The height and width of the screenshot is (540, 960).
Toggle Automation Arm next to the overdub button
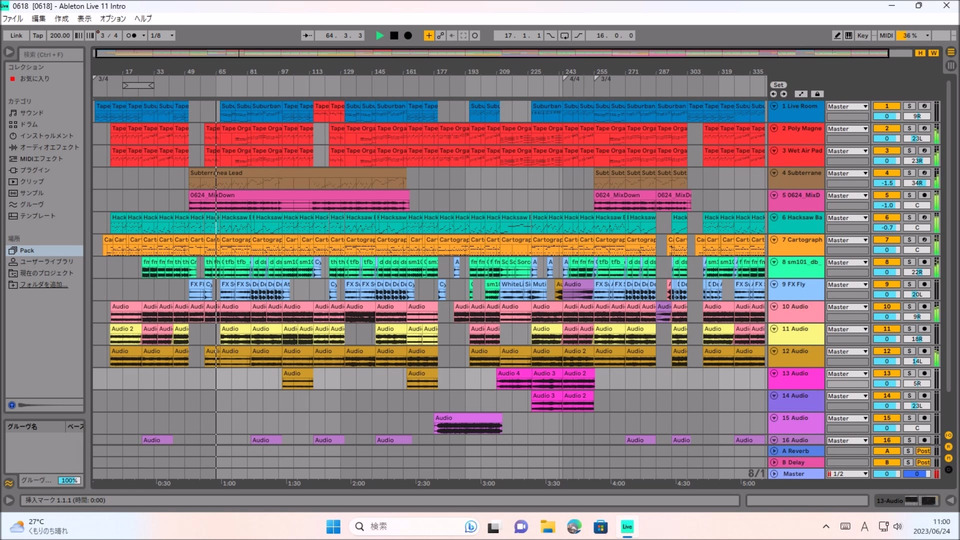point(440,36)
